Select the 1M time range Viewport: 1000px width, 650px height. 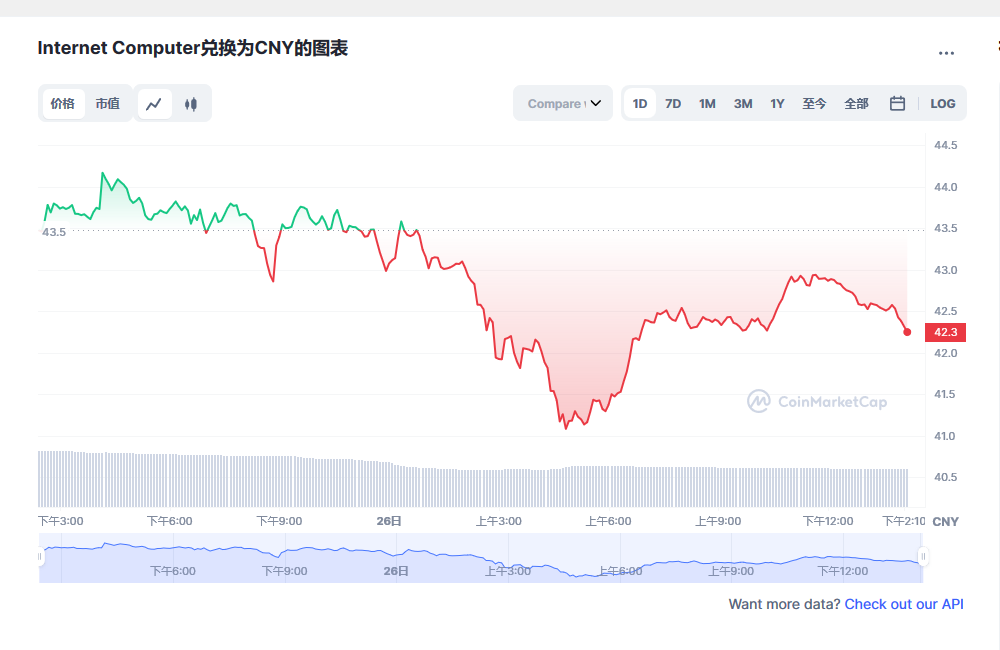point(707,103)
